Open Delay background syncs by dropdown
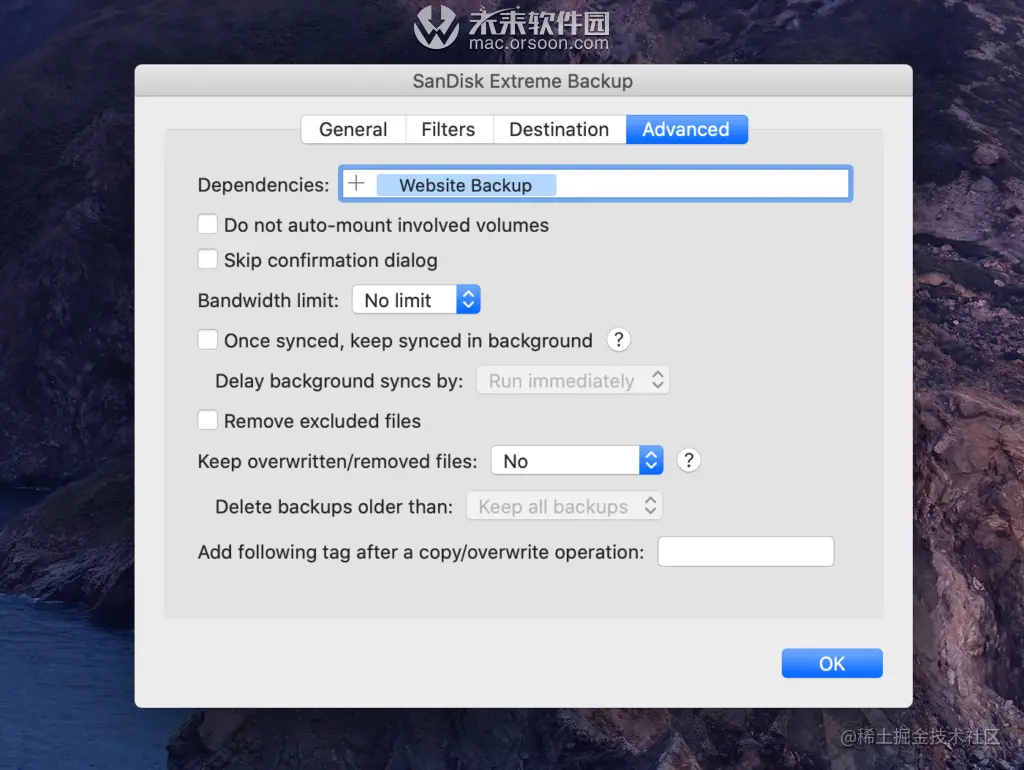1024x770 pixels. pos(573,380)
